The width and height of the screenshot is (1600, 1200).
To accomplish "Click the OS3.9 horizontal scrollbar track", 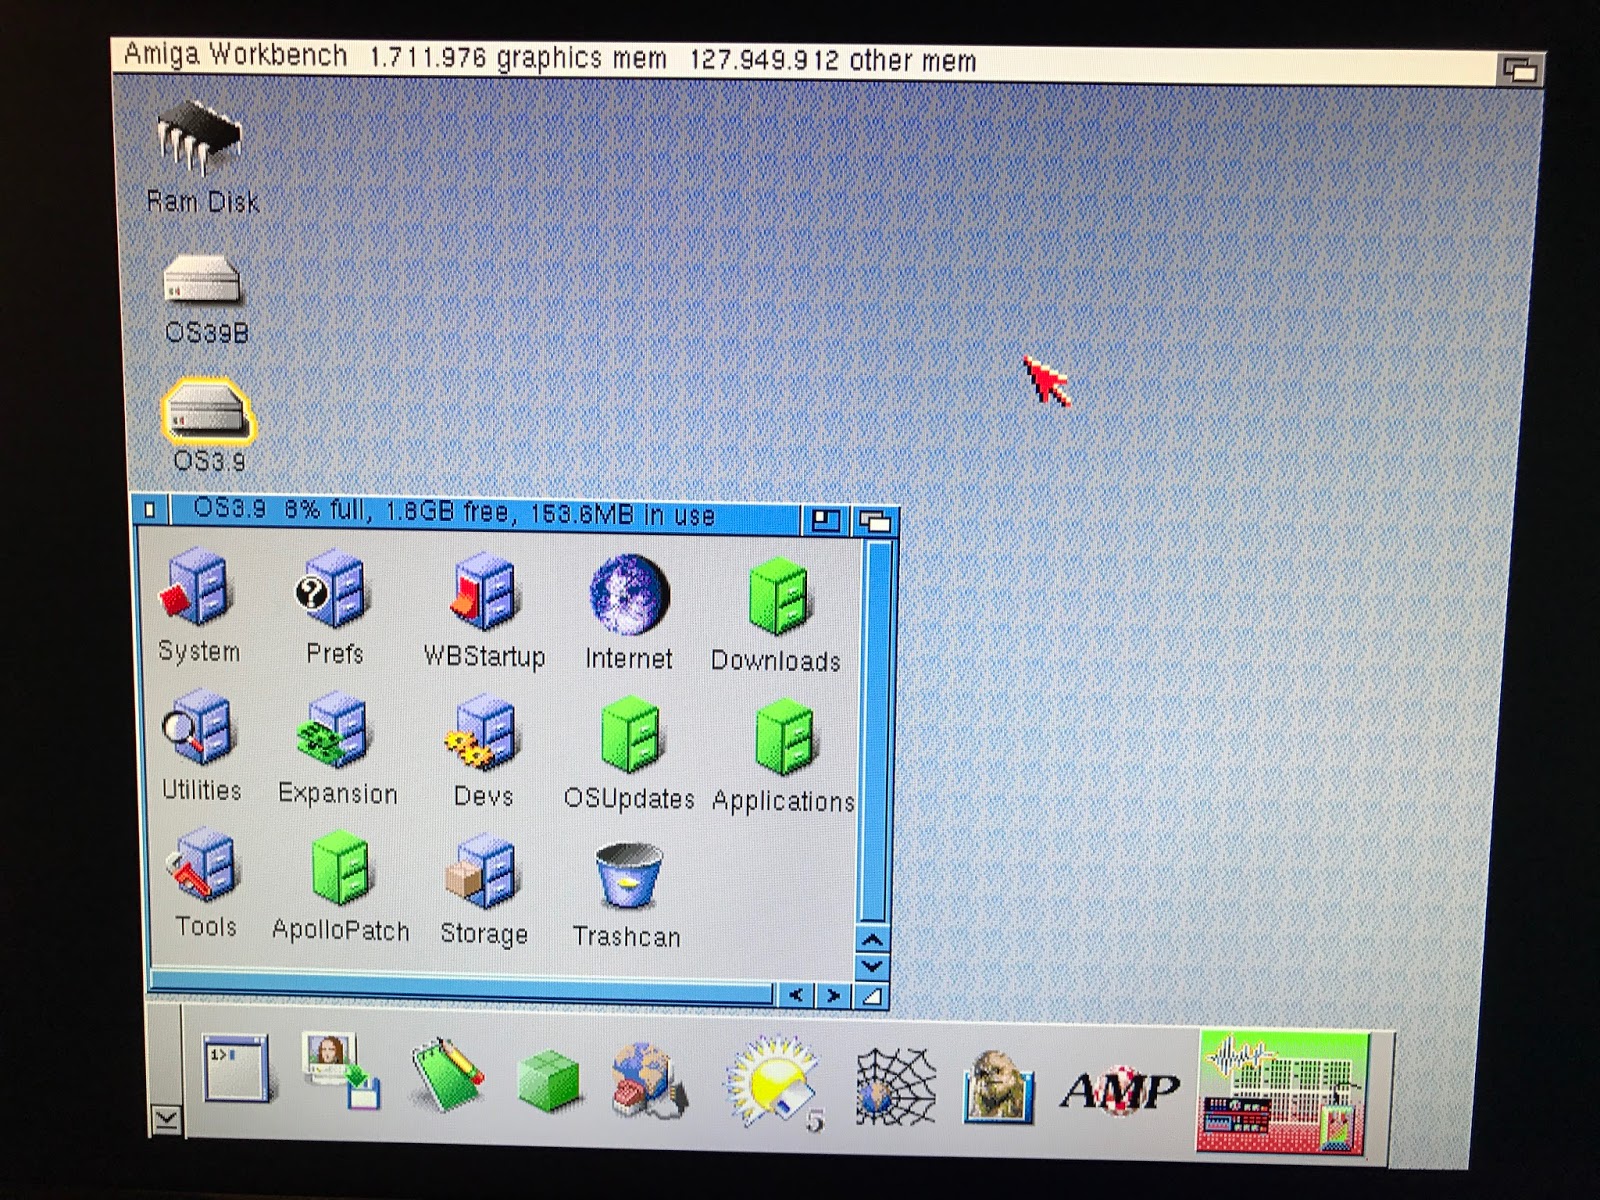I will (x=462, y=988).
